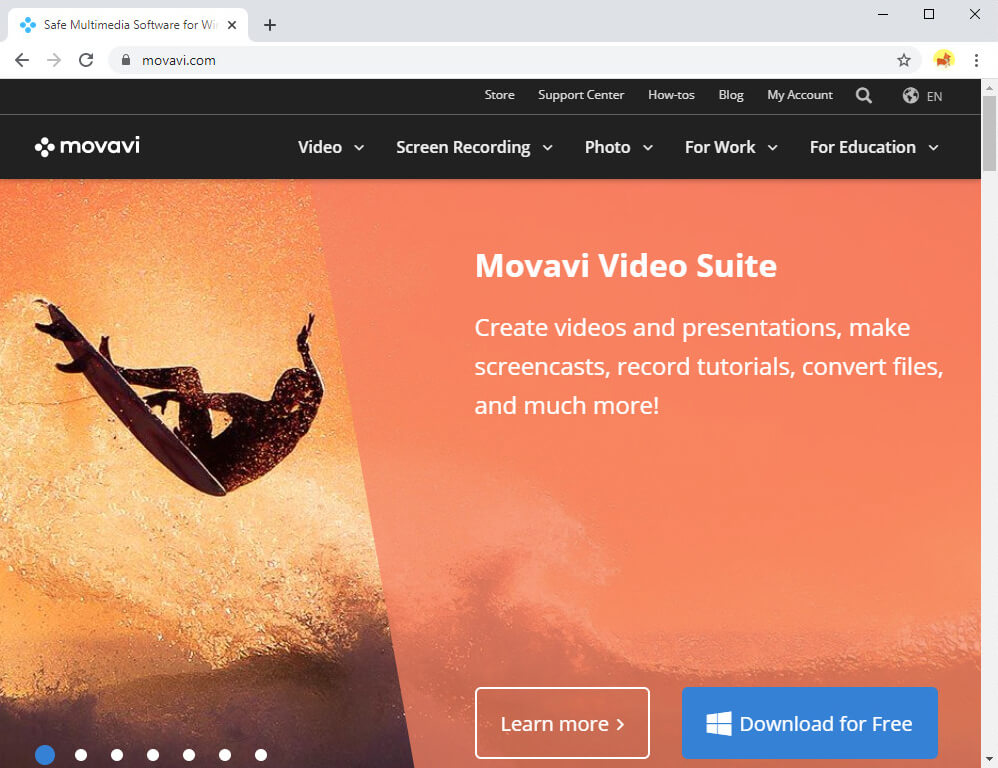998x768 pixels.
Task: Reload the page with the refresh icon
Action: pos(86,60)
